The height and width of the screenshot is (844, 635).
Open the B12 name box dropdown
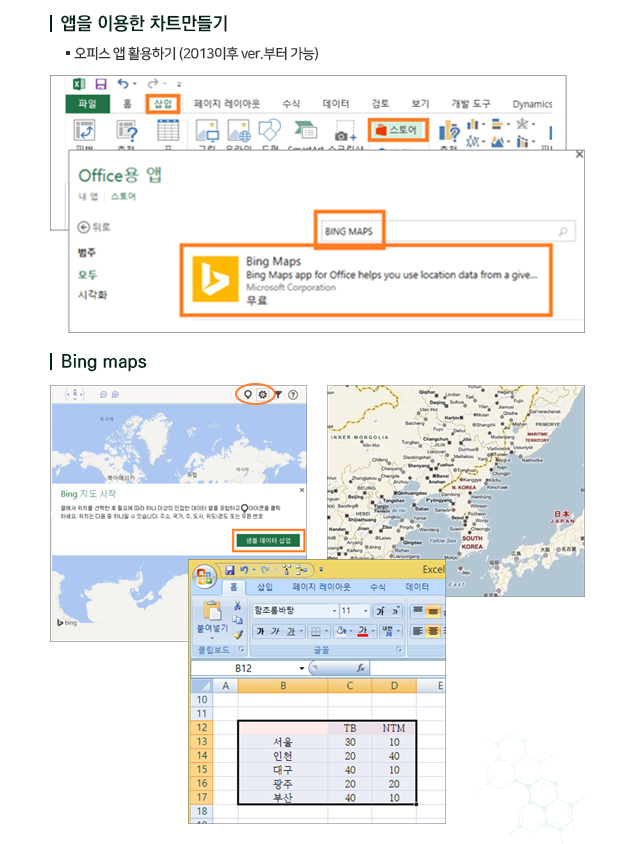point(302,668)
